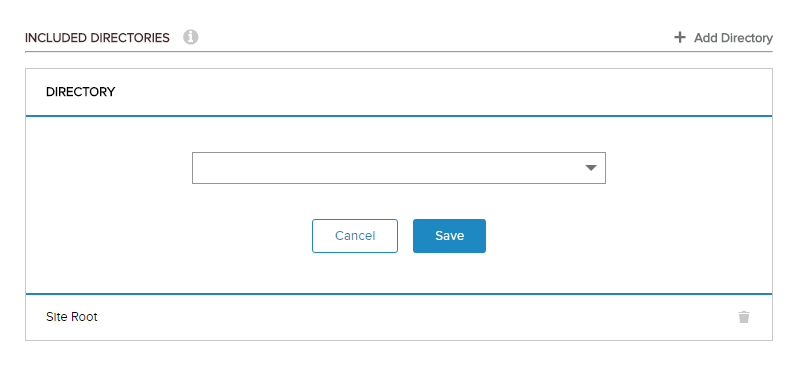Click the Site Root text label
Image resolution: width=798 pixels, height=367 pixels.
pos(72,317)
